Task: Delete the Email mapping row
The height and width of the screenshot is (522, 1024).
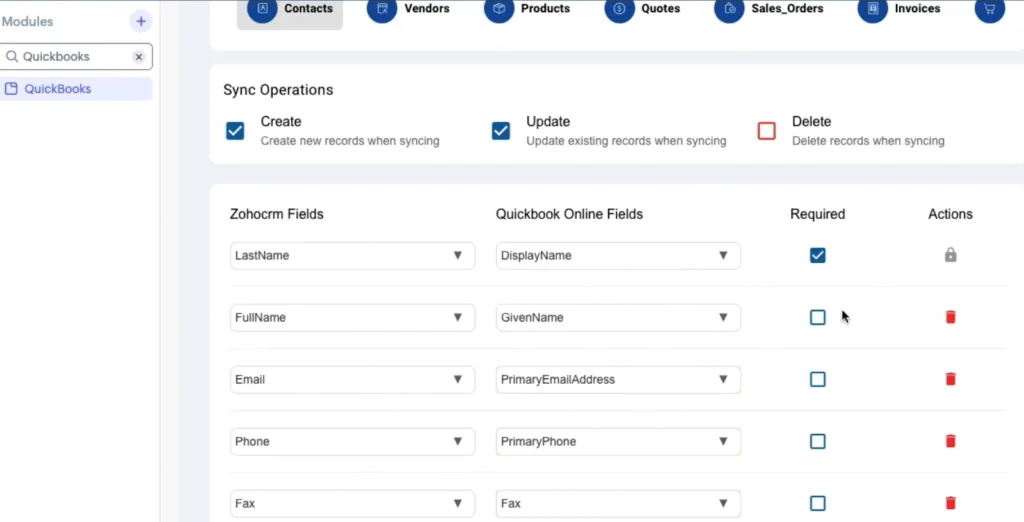Action: [950, 379]
